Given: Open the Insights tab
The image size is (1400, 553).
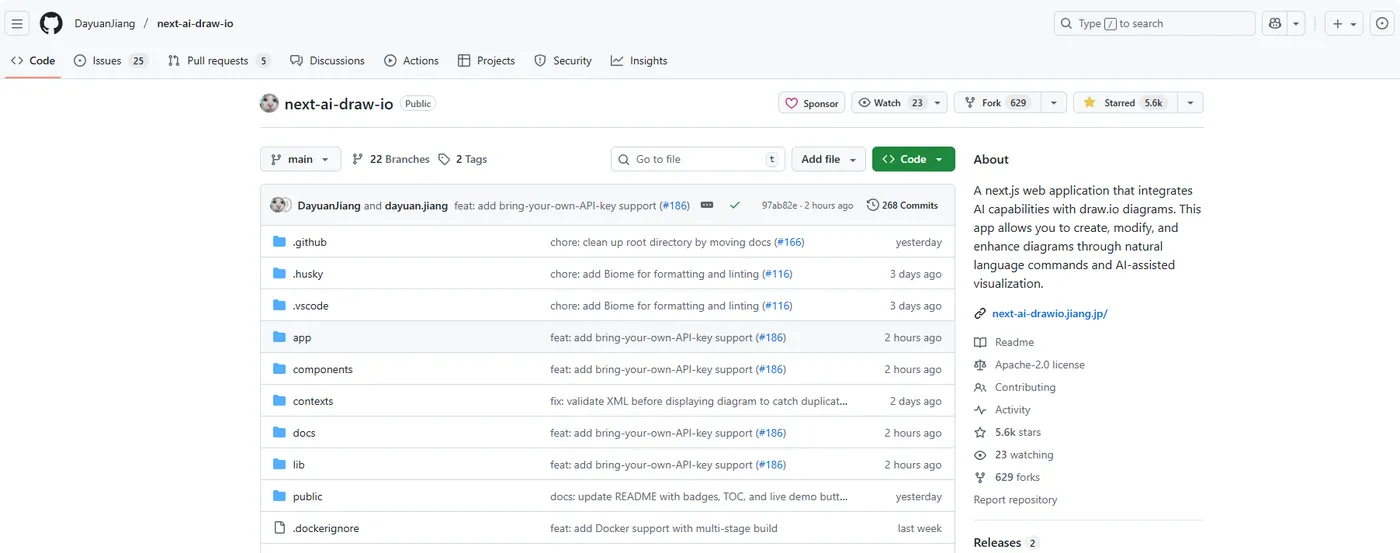Looking at the screenshot, I should (639, 61).
